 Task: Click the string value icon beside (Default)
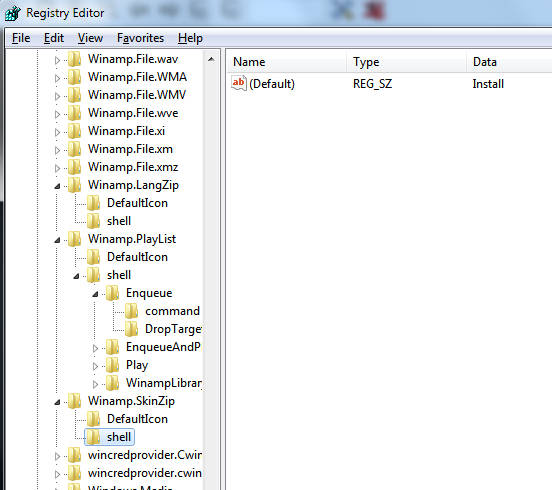[x=239, y=83]
